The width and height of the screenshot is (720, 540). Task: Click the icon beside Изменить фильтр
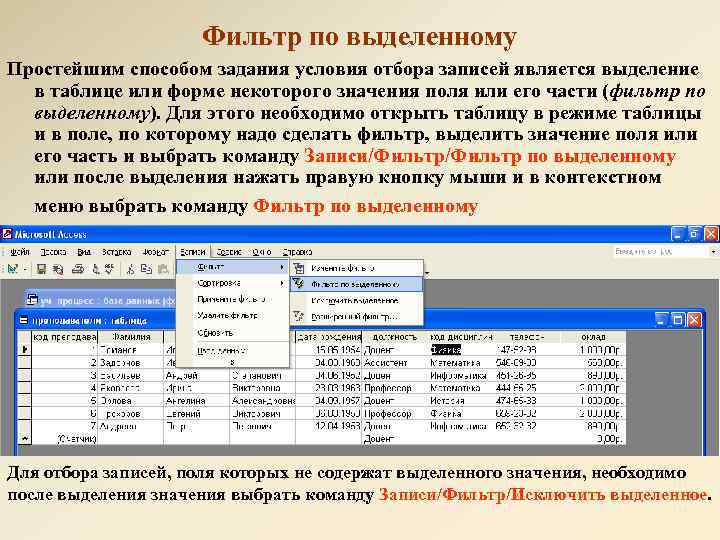tap(299, 268)
